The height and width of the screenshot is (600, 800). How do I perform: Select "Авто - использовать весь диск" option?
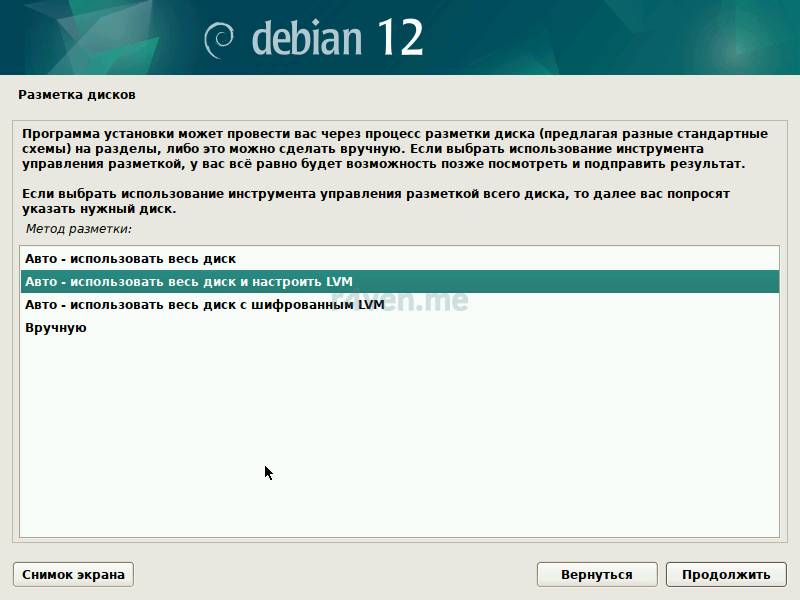(130, 258)
